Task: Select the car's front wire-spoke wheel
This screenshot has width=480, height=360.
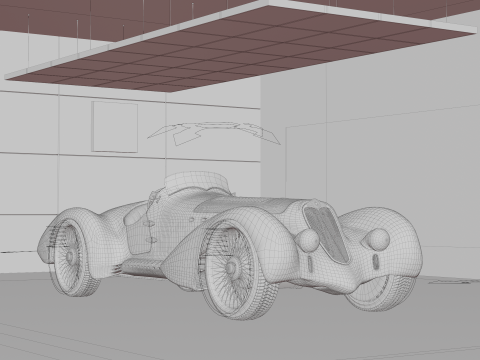Action: tap(238, 269)
